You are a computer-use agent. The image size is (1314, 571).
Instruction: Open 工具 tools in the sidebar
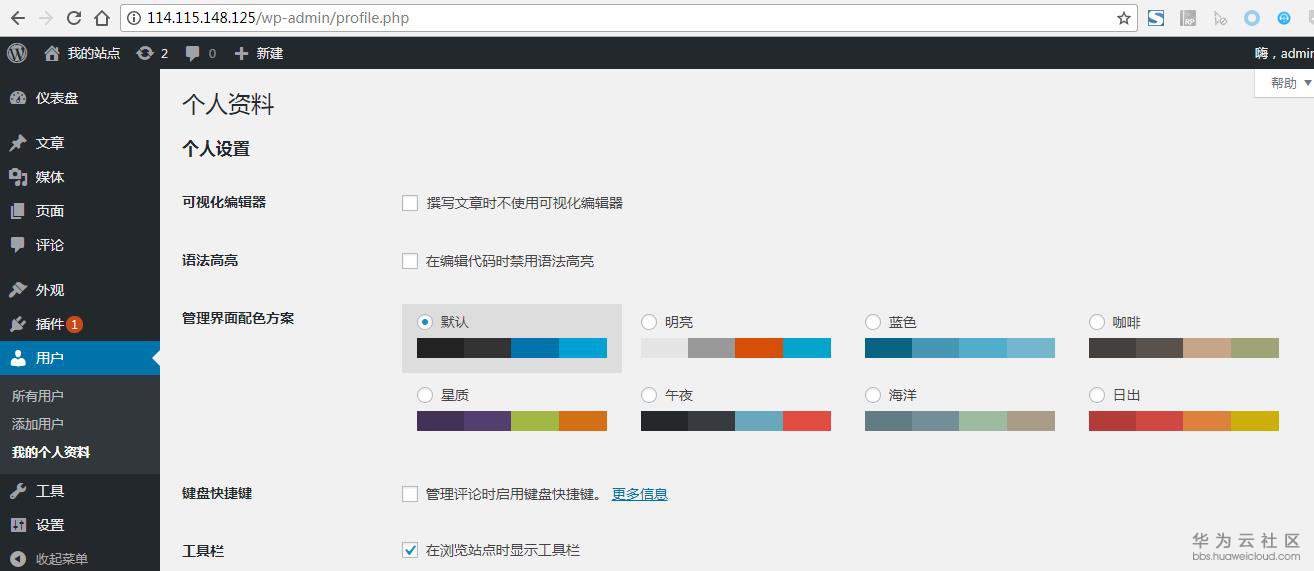[80, 491]
